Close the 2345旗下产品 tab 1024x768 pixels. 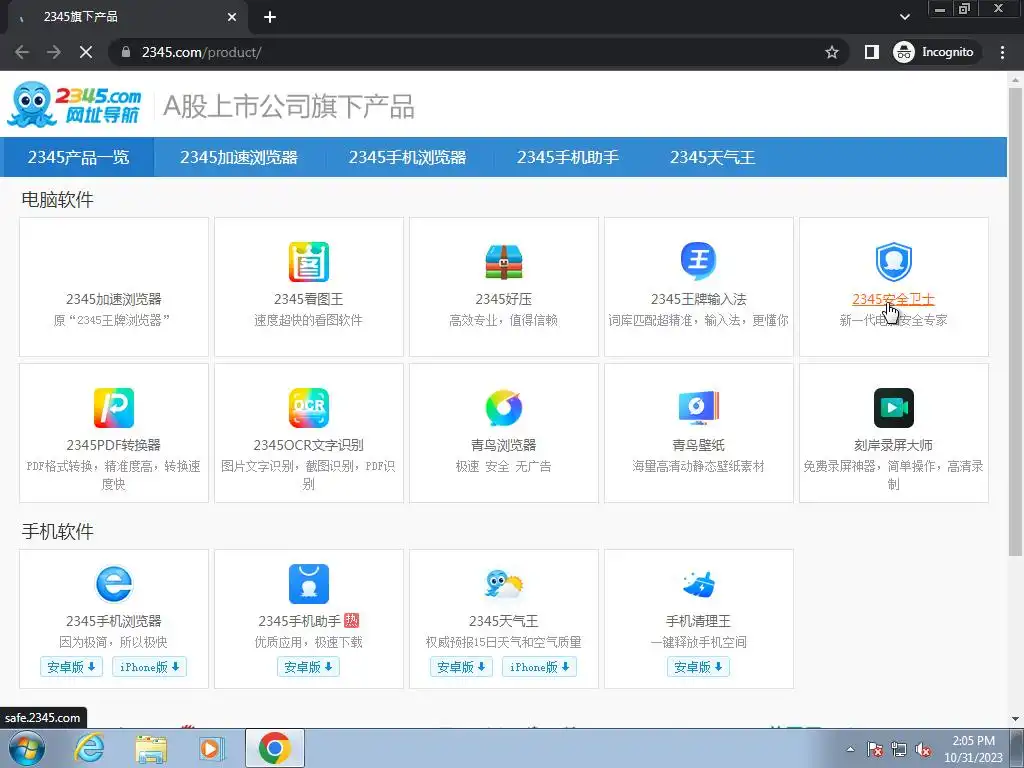tap(232, 18)
